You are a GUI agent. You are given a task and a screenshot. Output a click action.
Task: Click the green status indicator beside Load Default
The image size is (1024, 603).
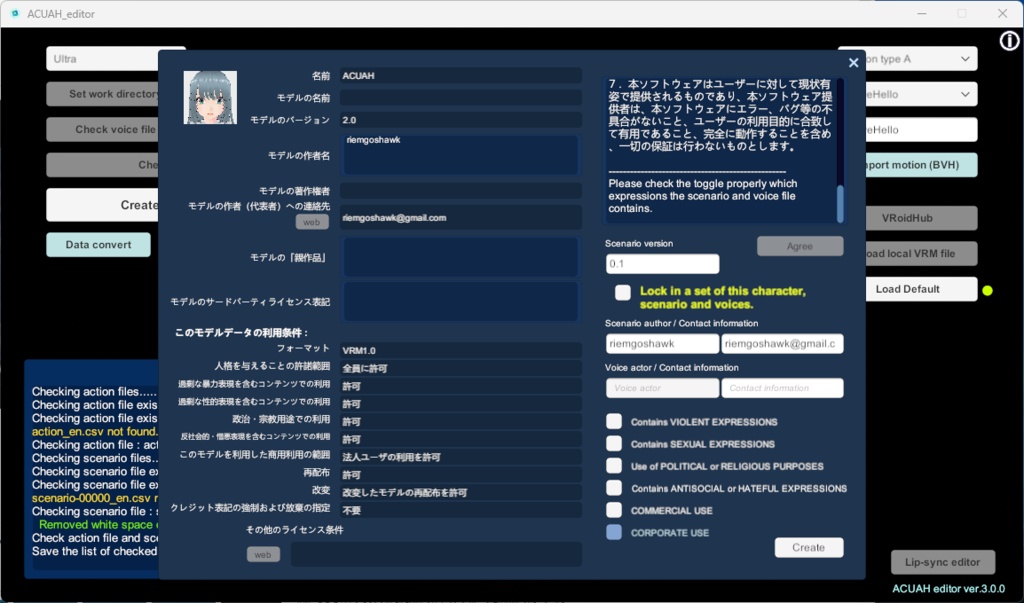click(987, 289)
